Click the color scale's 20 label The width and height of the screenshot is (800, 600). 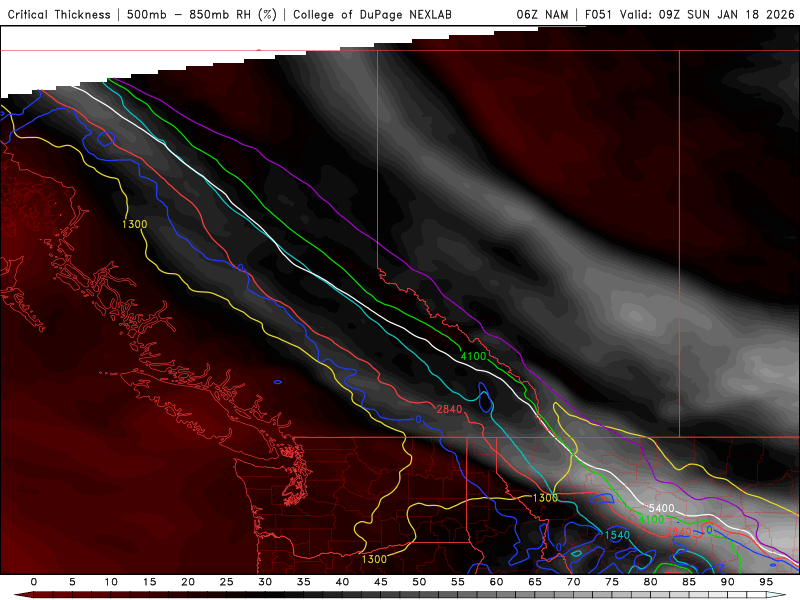pyautogui.click(x=188, y=582)
